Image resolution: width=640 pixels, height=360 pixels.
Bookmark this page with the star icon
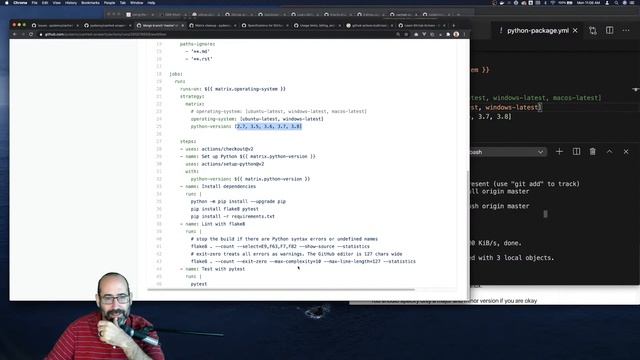point(406,34)
